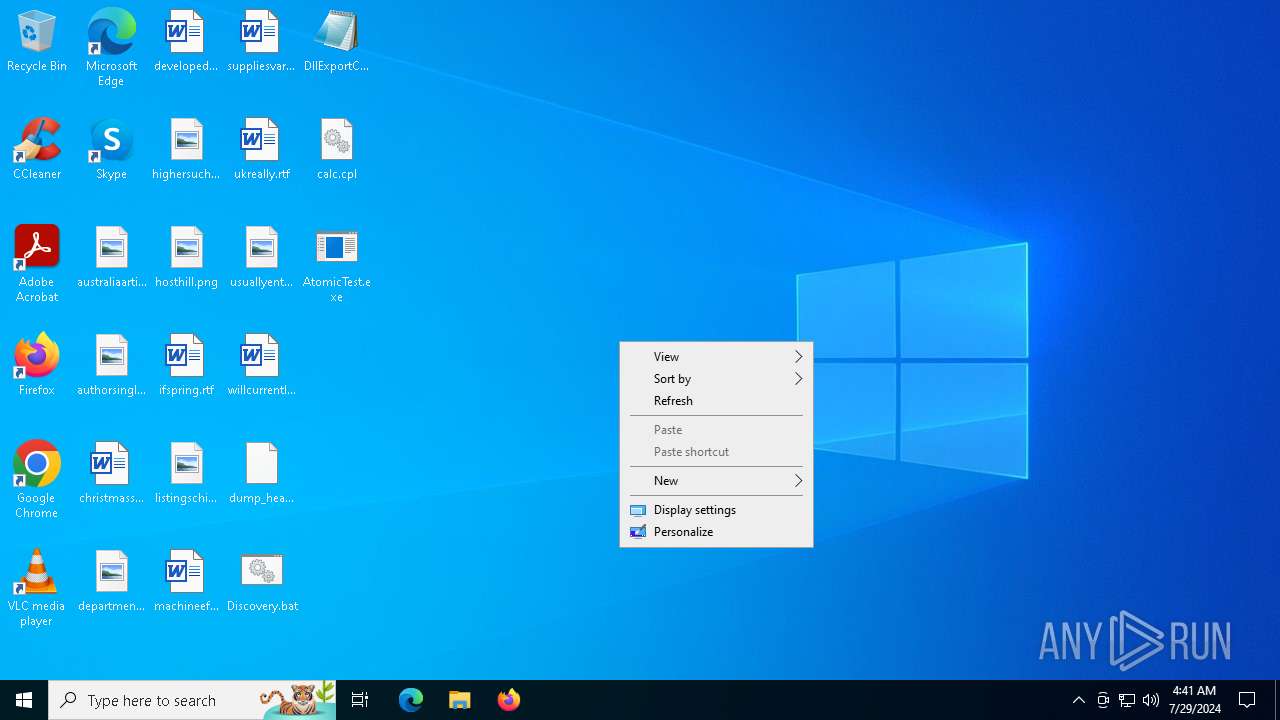
Task: Select the hosthill.png image icon
Action: [x=186, y=258]
